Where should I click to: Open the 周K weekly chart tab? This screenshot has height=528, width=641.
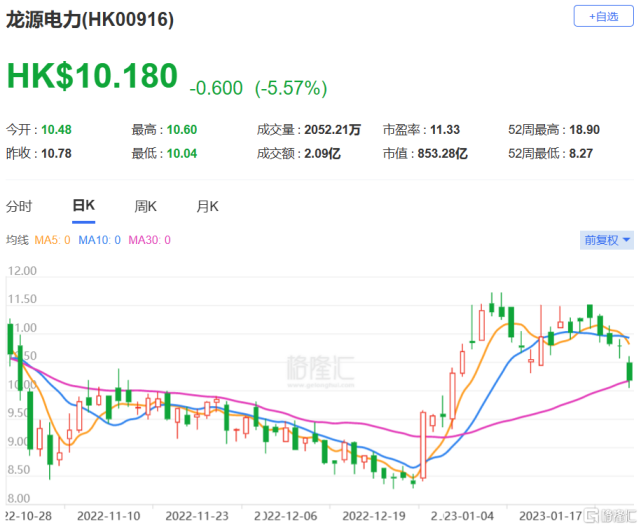tap(146, 206)
